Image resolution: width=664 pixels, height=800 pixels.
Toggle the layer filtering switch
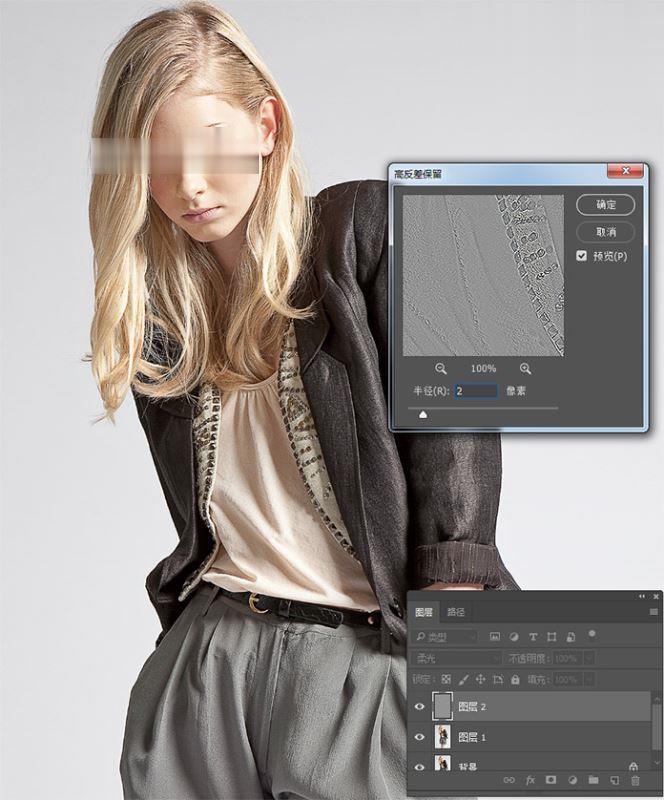coord(592,634)
